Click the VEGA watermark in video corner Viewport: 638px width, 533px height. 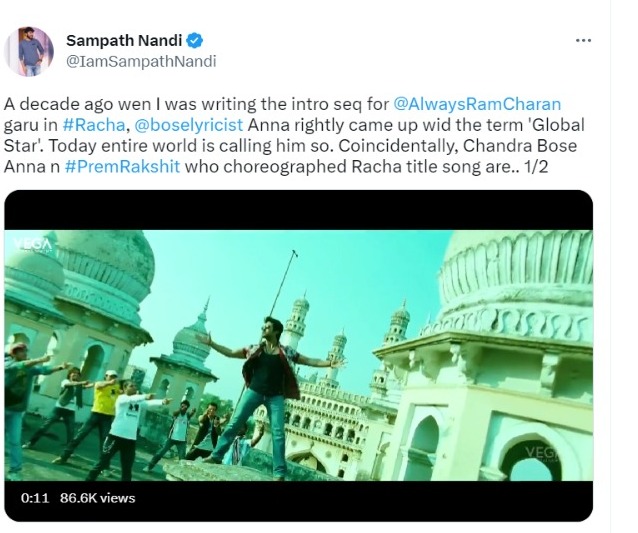point(33,245)
